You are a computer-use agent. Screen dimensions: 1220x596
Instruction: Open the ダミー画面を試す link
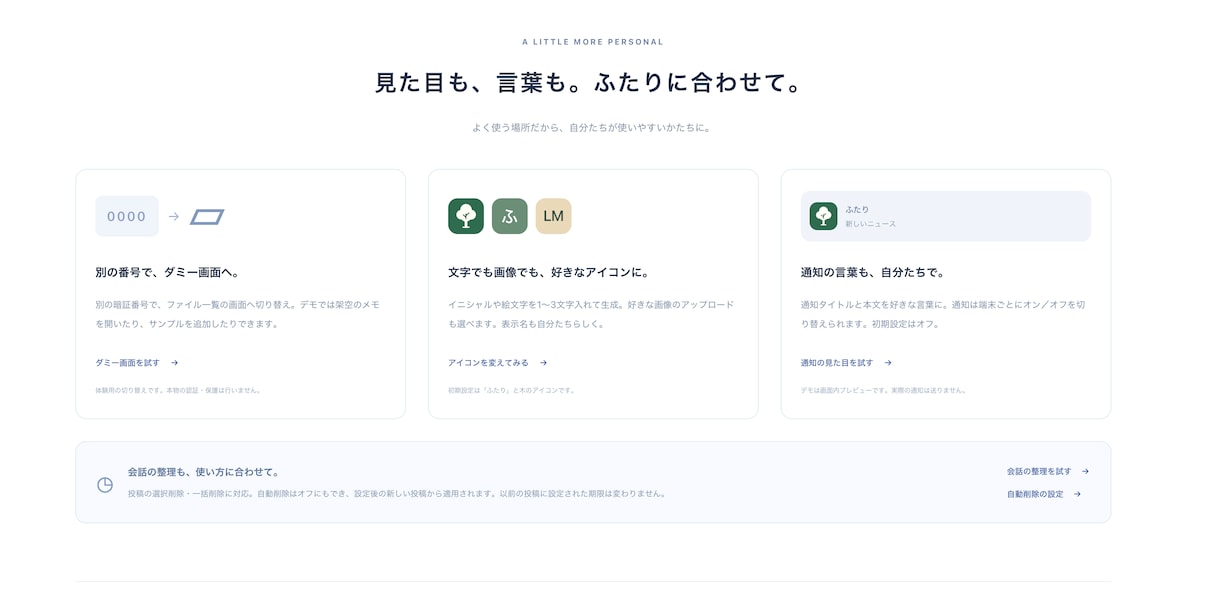[x=137, y=363]
